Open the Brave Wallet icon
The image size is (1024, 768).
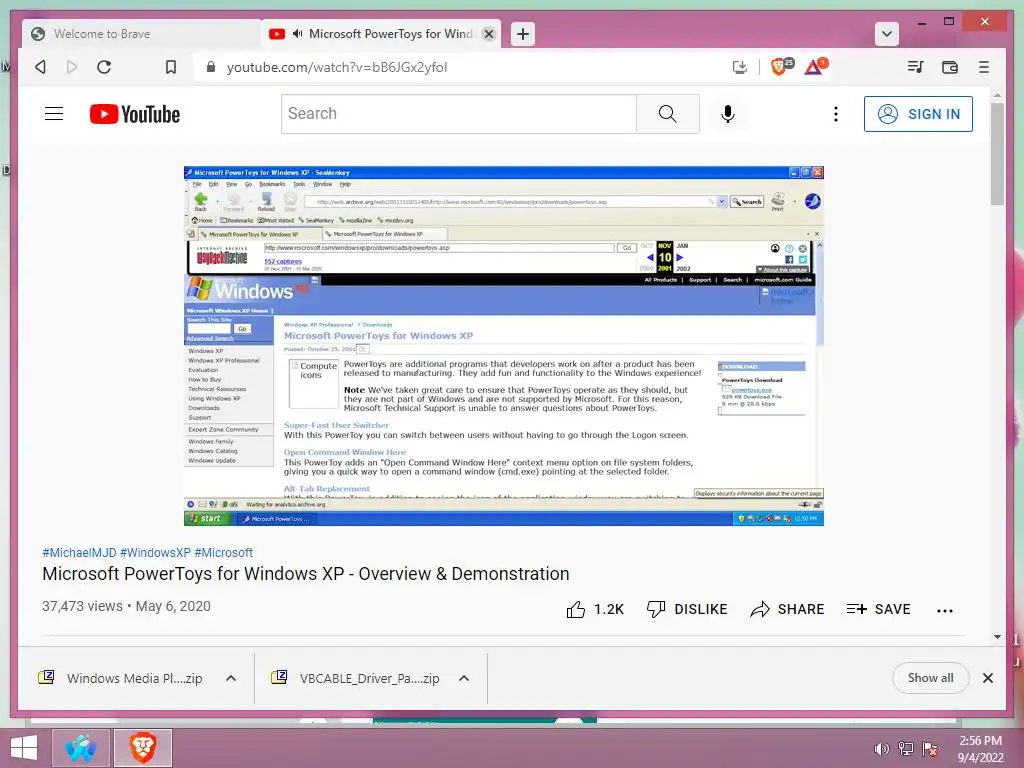(950, 67)
